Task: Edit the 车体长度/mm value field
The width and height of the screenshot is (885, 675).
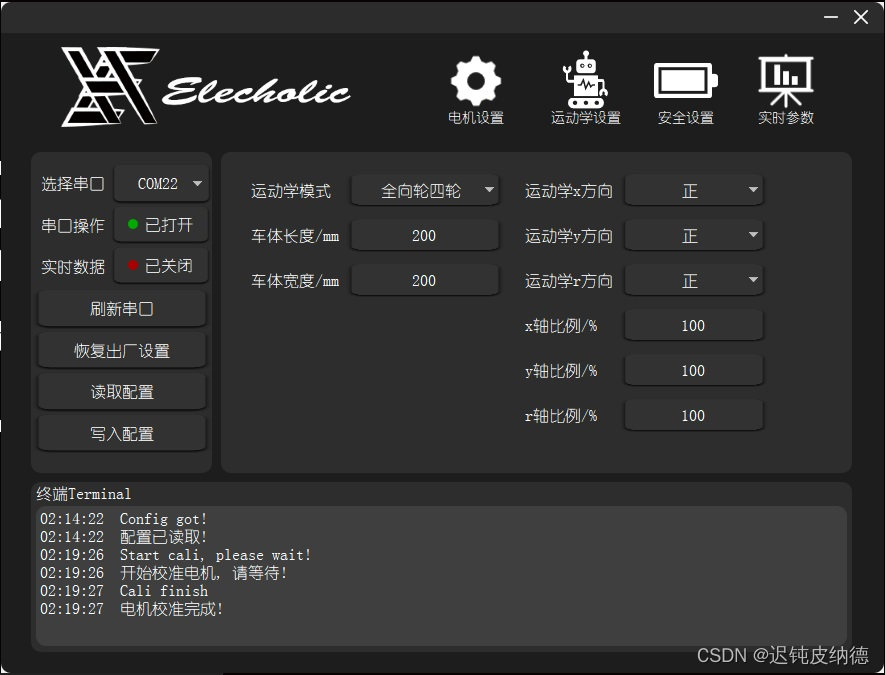Action: tap(425, 234)
